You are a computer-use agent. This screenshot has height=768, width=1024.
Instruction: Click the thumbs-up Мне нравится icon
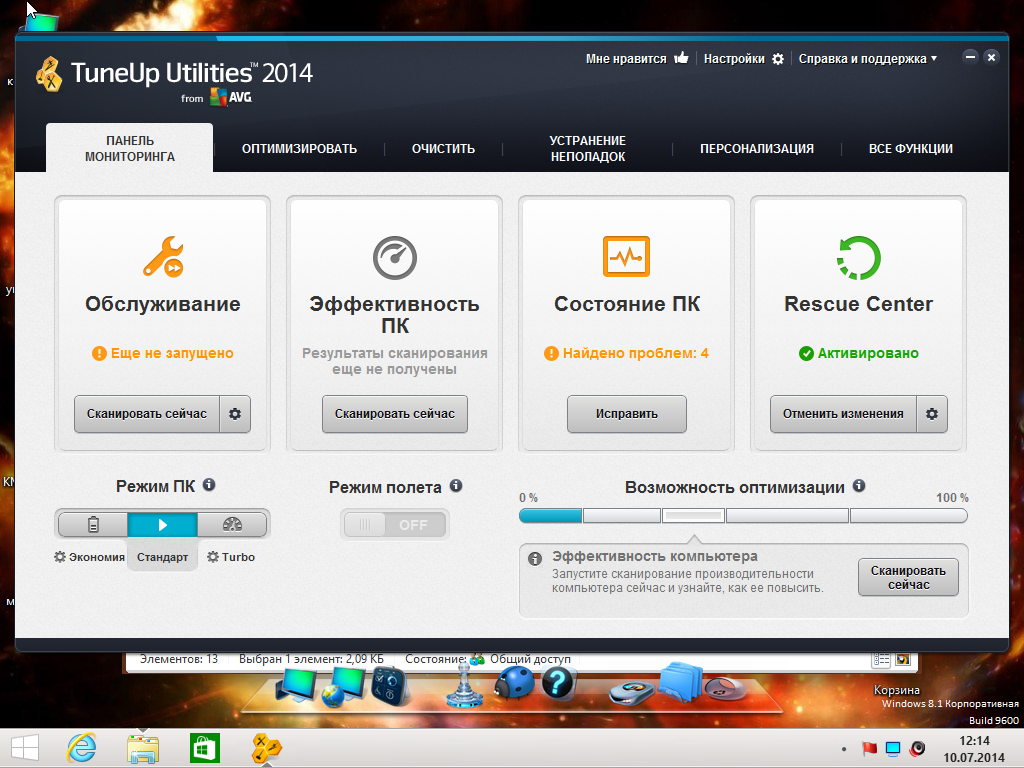(681, 57)
